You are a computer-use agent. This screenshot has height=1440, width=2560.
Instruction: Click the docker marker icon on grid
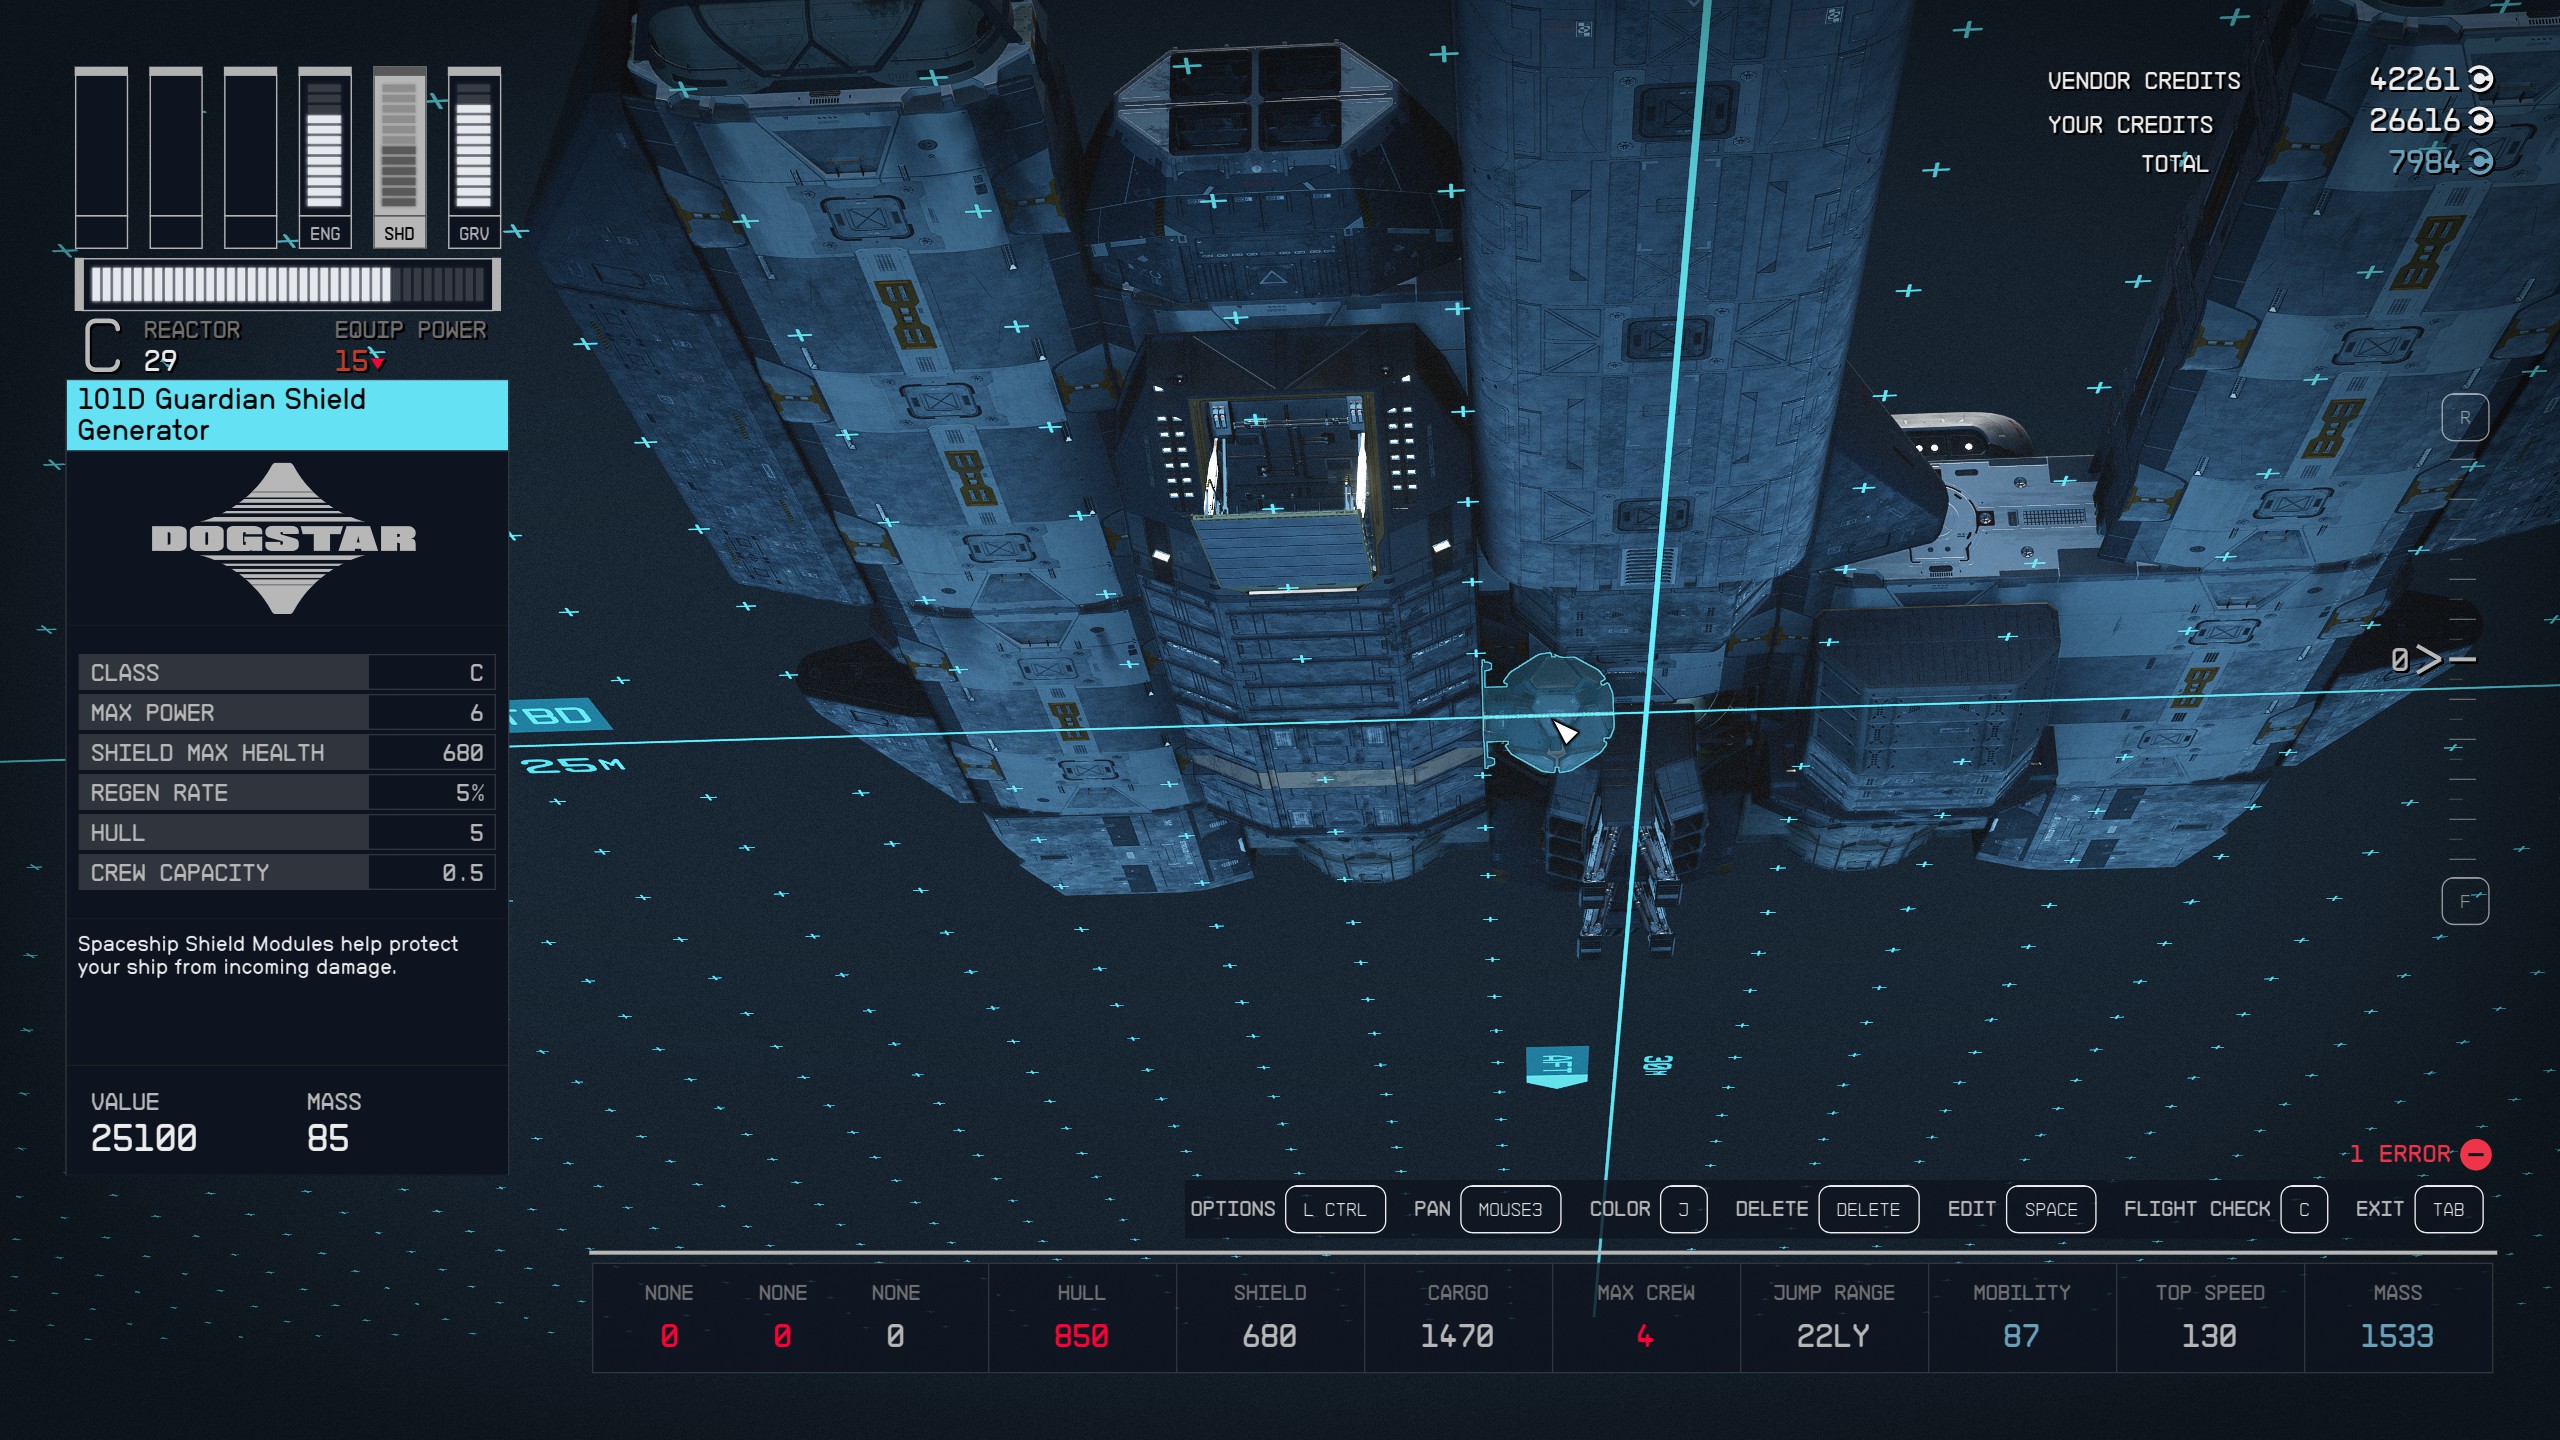pyautogui.click(x=1657, y=1065)
